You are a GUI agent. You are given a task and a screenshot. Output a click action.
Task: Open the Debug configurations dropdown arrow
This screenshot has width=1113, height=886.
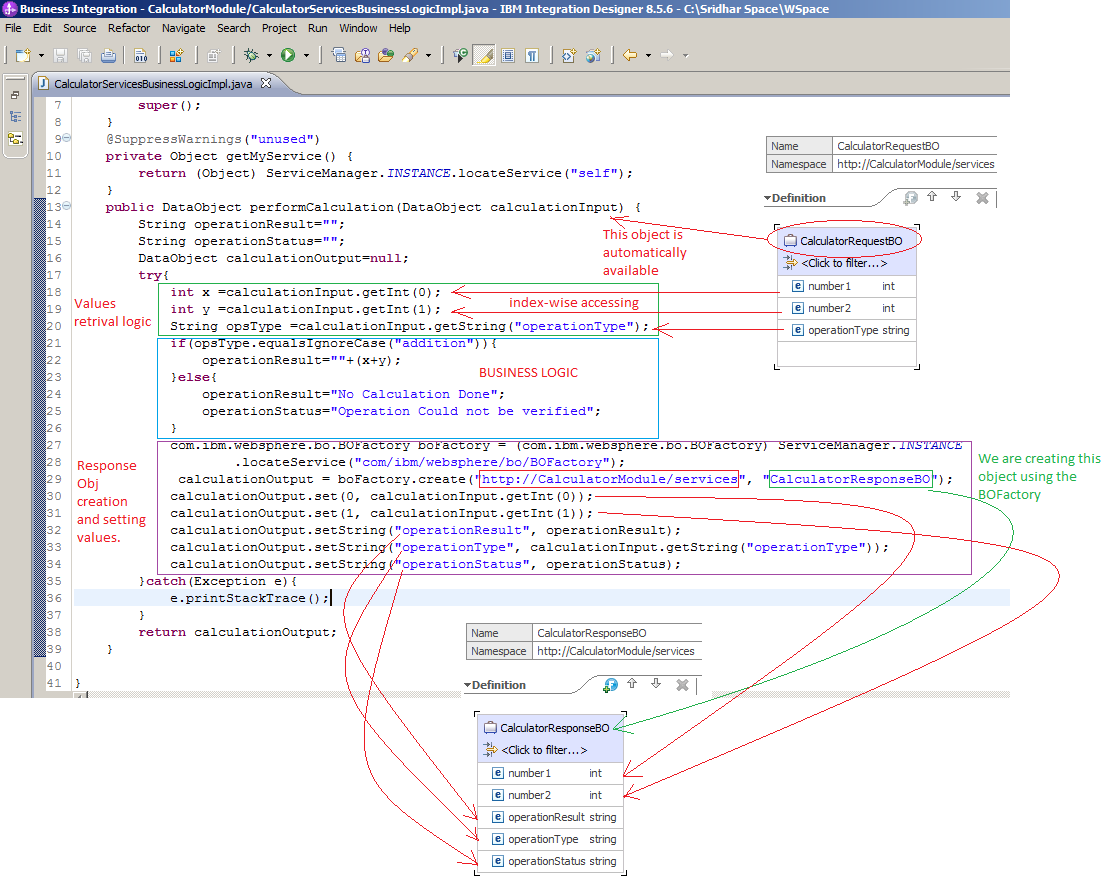click(269, 55)
